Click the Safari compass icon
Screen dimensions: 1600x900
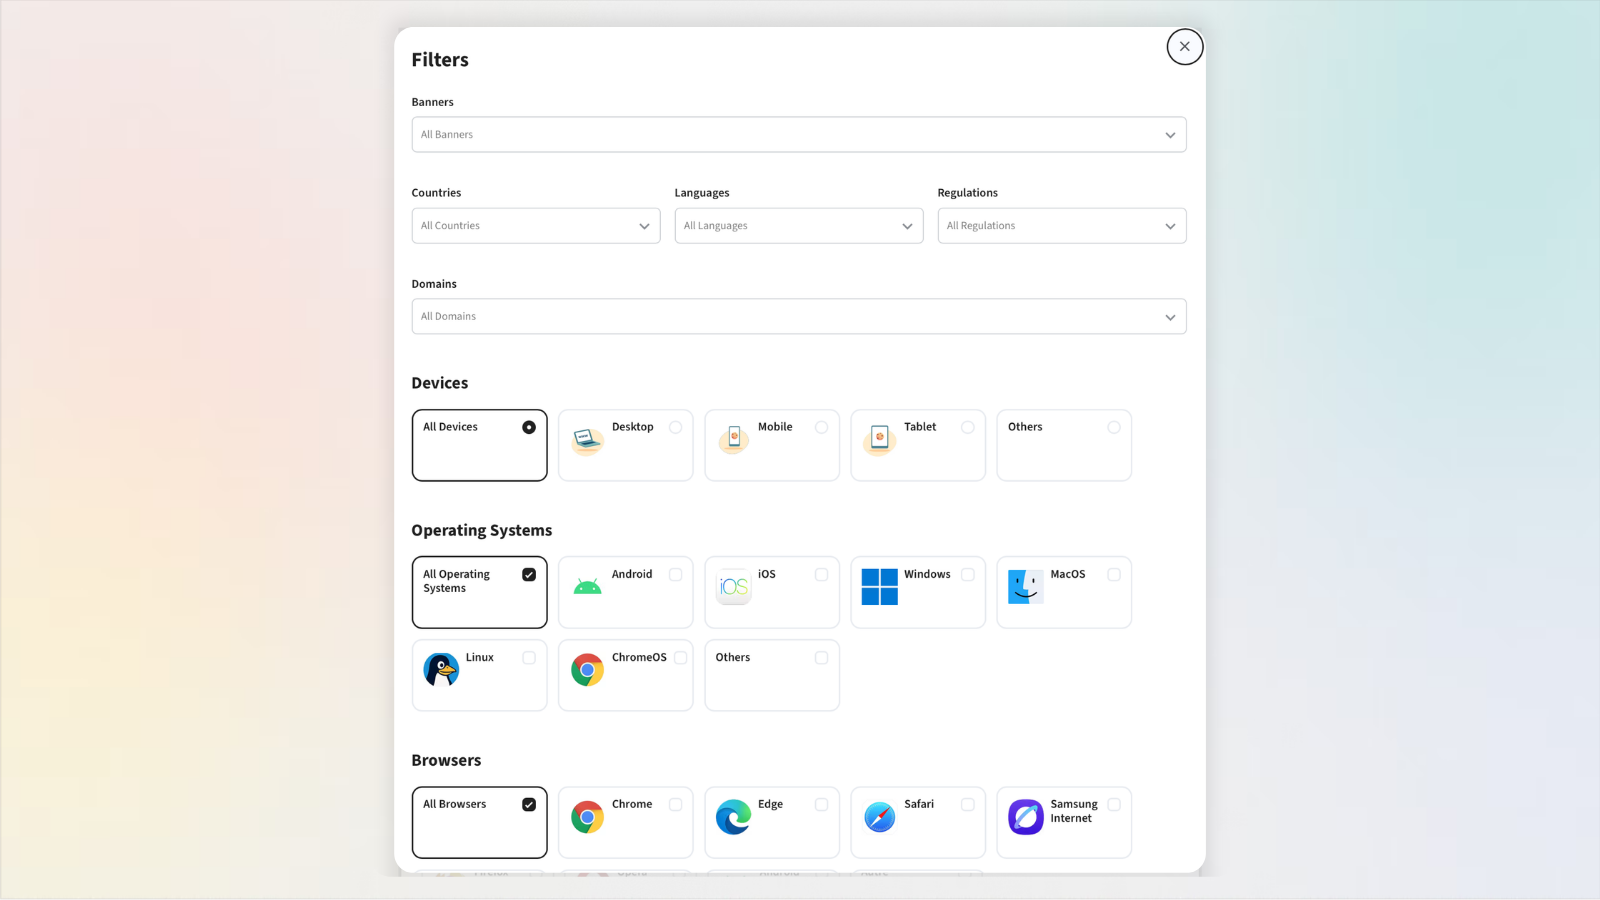pyautogui.click(x=880, y=817)
